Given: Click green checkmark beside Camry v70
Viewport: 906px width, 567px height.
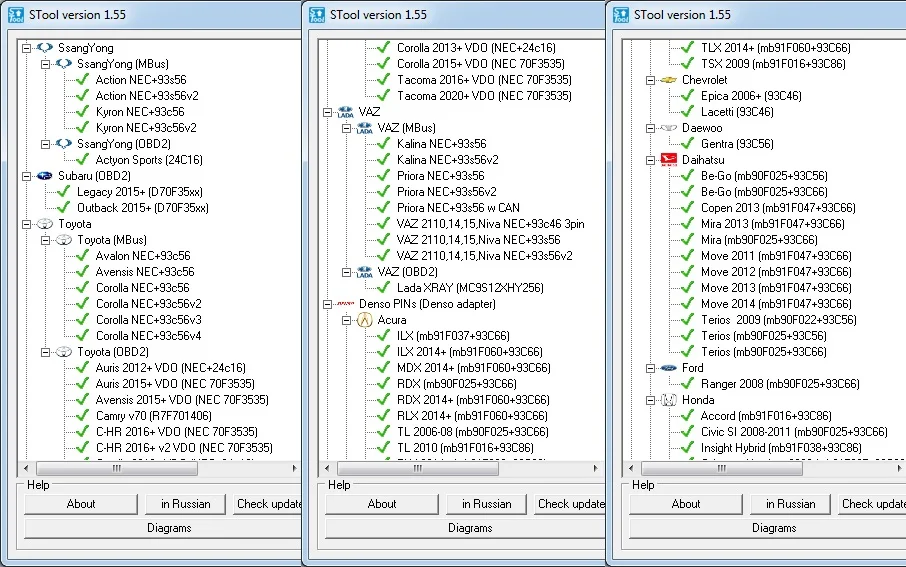Looking at the screenshot, I should click(x=83, y=416).
